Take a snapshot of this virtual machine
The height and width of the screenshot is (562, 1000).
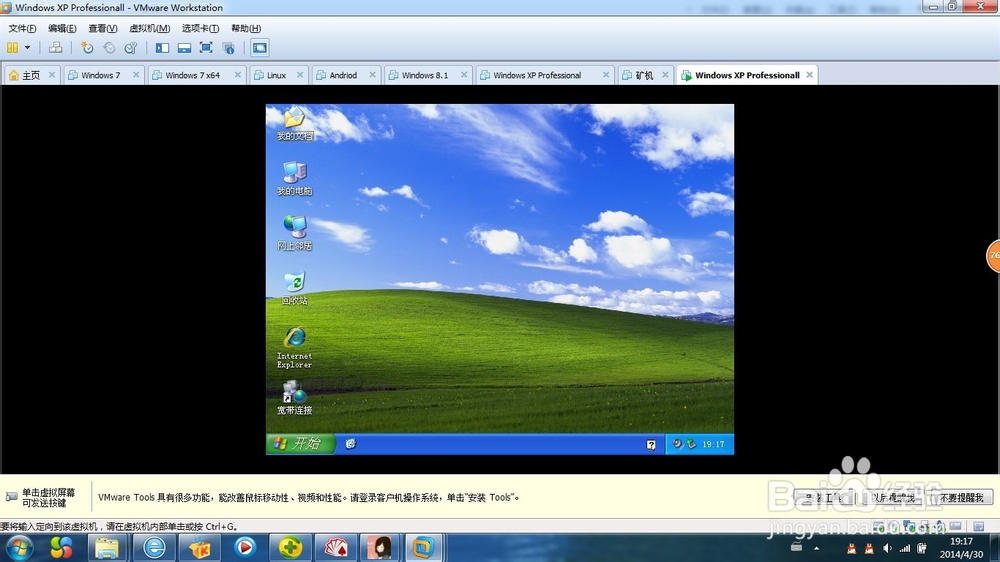87,47
